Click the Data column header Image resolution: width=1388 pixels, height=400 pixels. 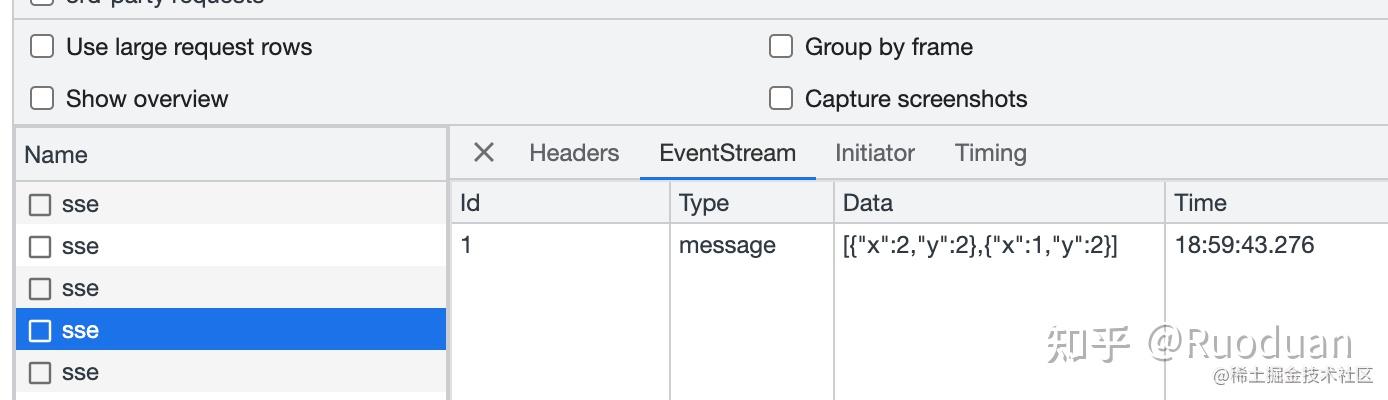coord(867,203)
